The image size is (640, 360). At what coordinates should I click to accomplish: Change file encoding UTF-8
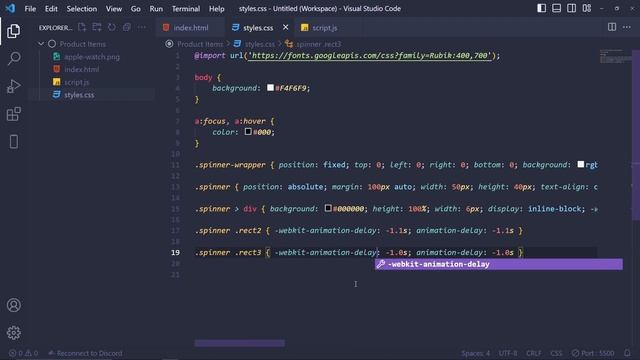pyautogui.click(x=508, y=353)
